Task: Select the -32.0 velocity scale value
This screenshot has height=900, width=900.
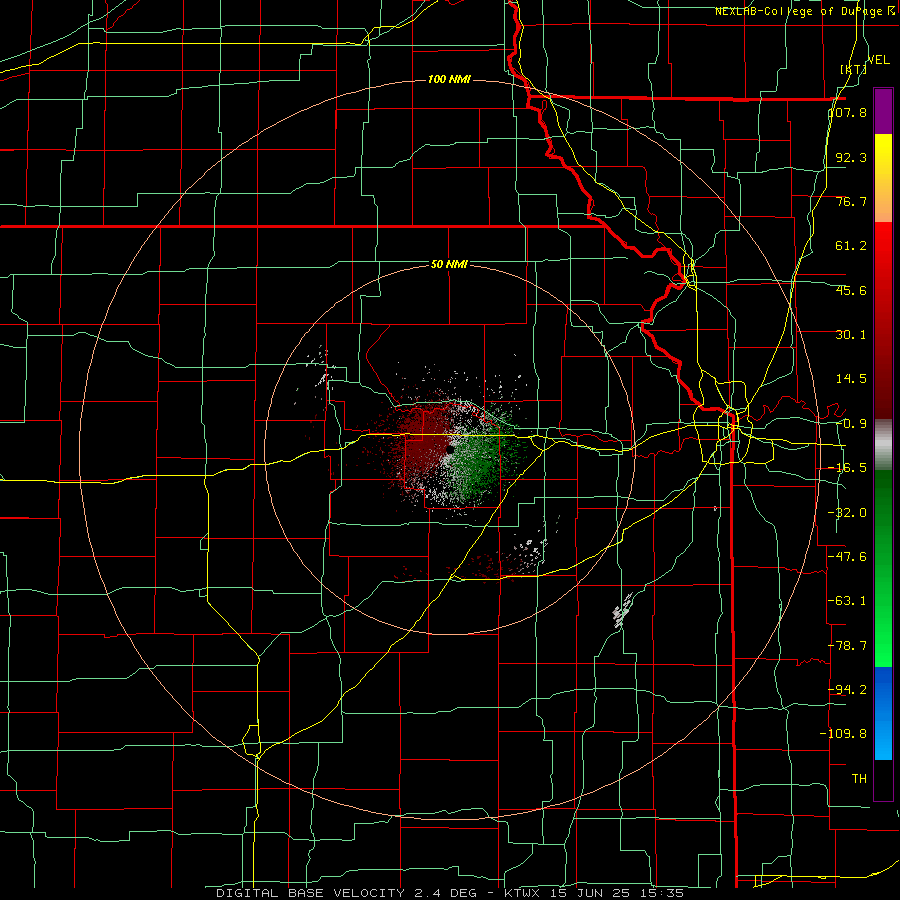Action: (x=848, y=513)
